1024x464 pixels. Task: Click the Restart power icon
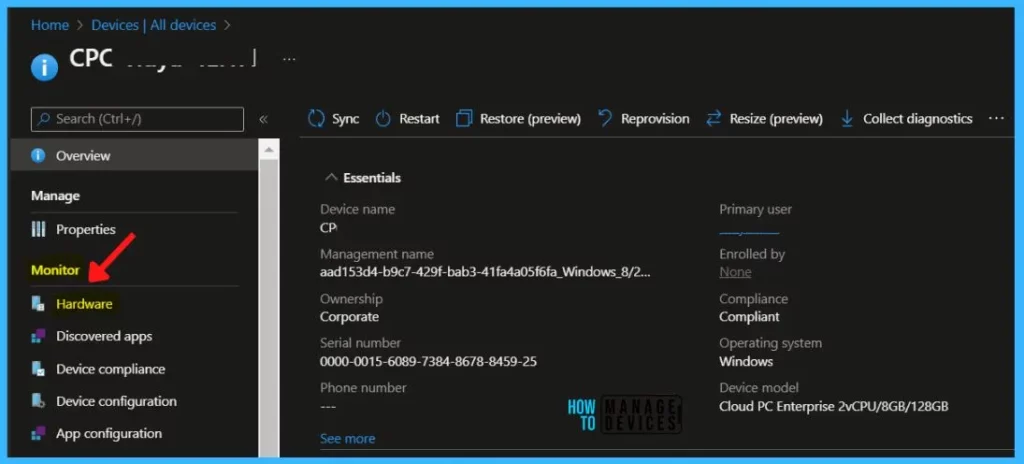pyautogui.click(x=383, y=119)
